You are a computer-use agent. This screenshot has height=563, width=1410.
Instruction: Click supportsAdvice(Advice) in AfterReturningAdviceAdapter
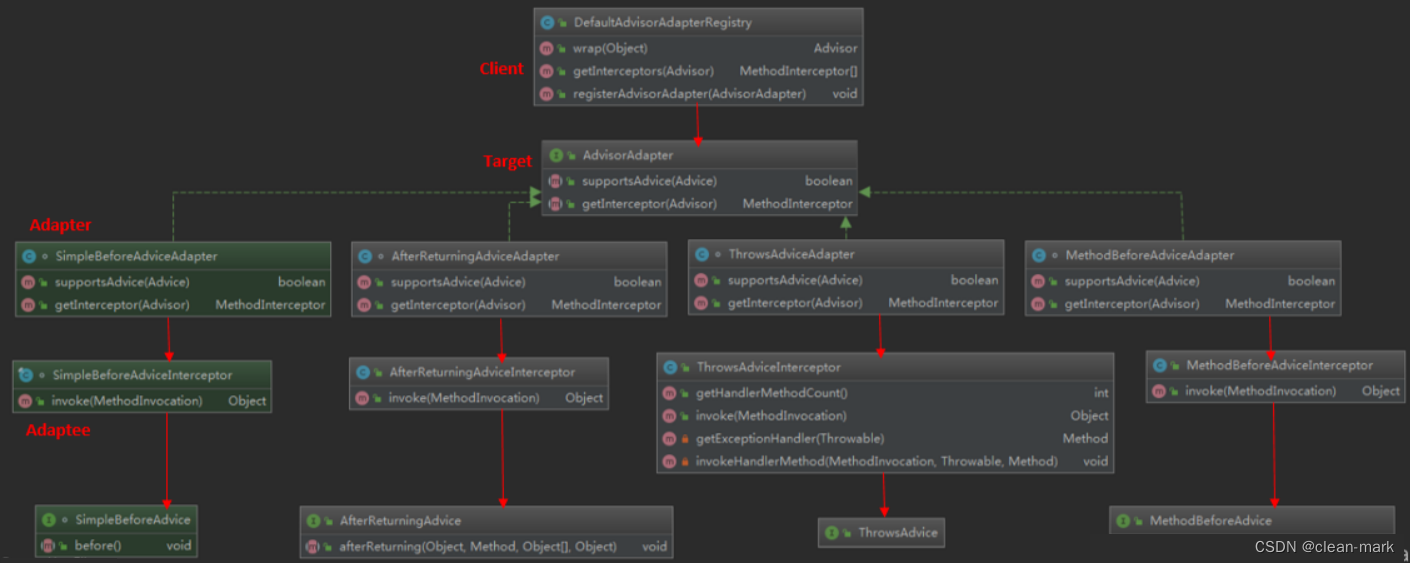click(458, 282)
